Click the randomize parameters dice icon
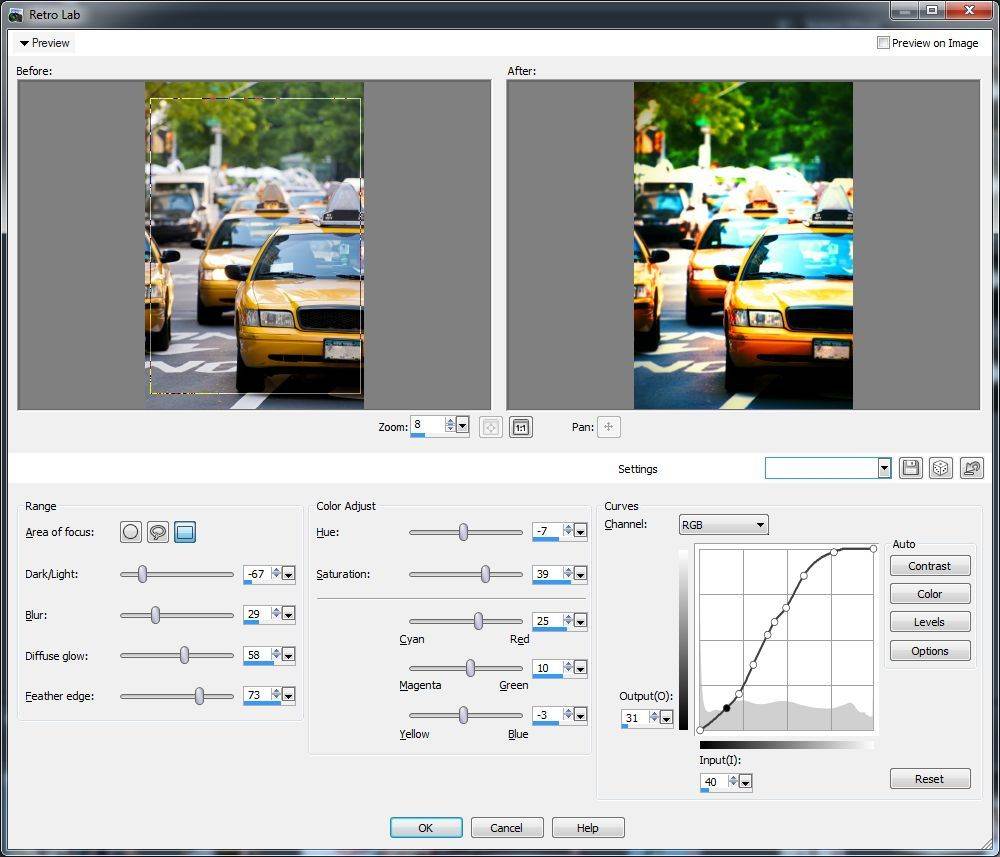Image resolution: width=1000 pixels, height=857 pixels. 940,468
